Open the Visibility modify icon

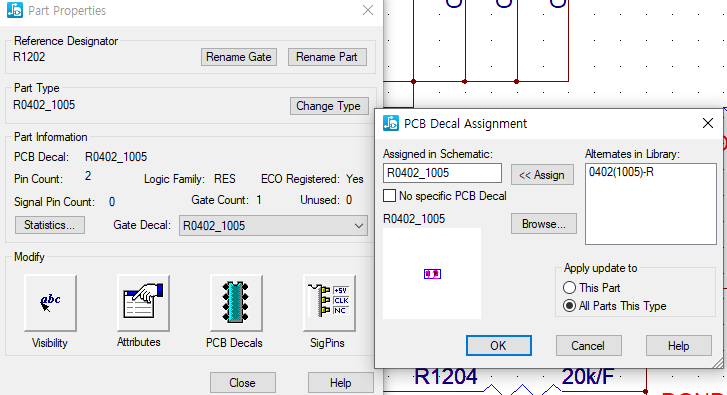coord(50,303)
